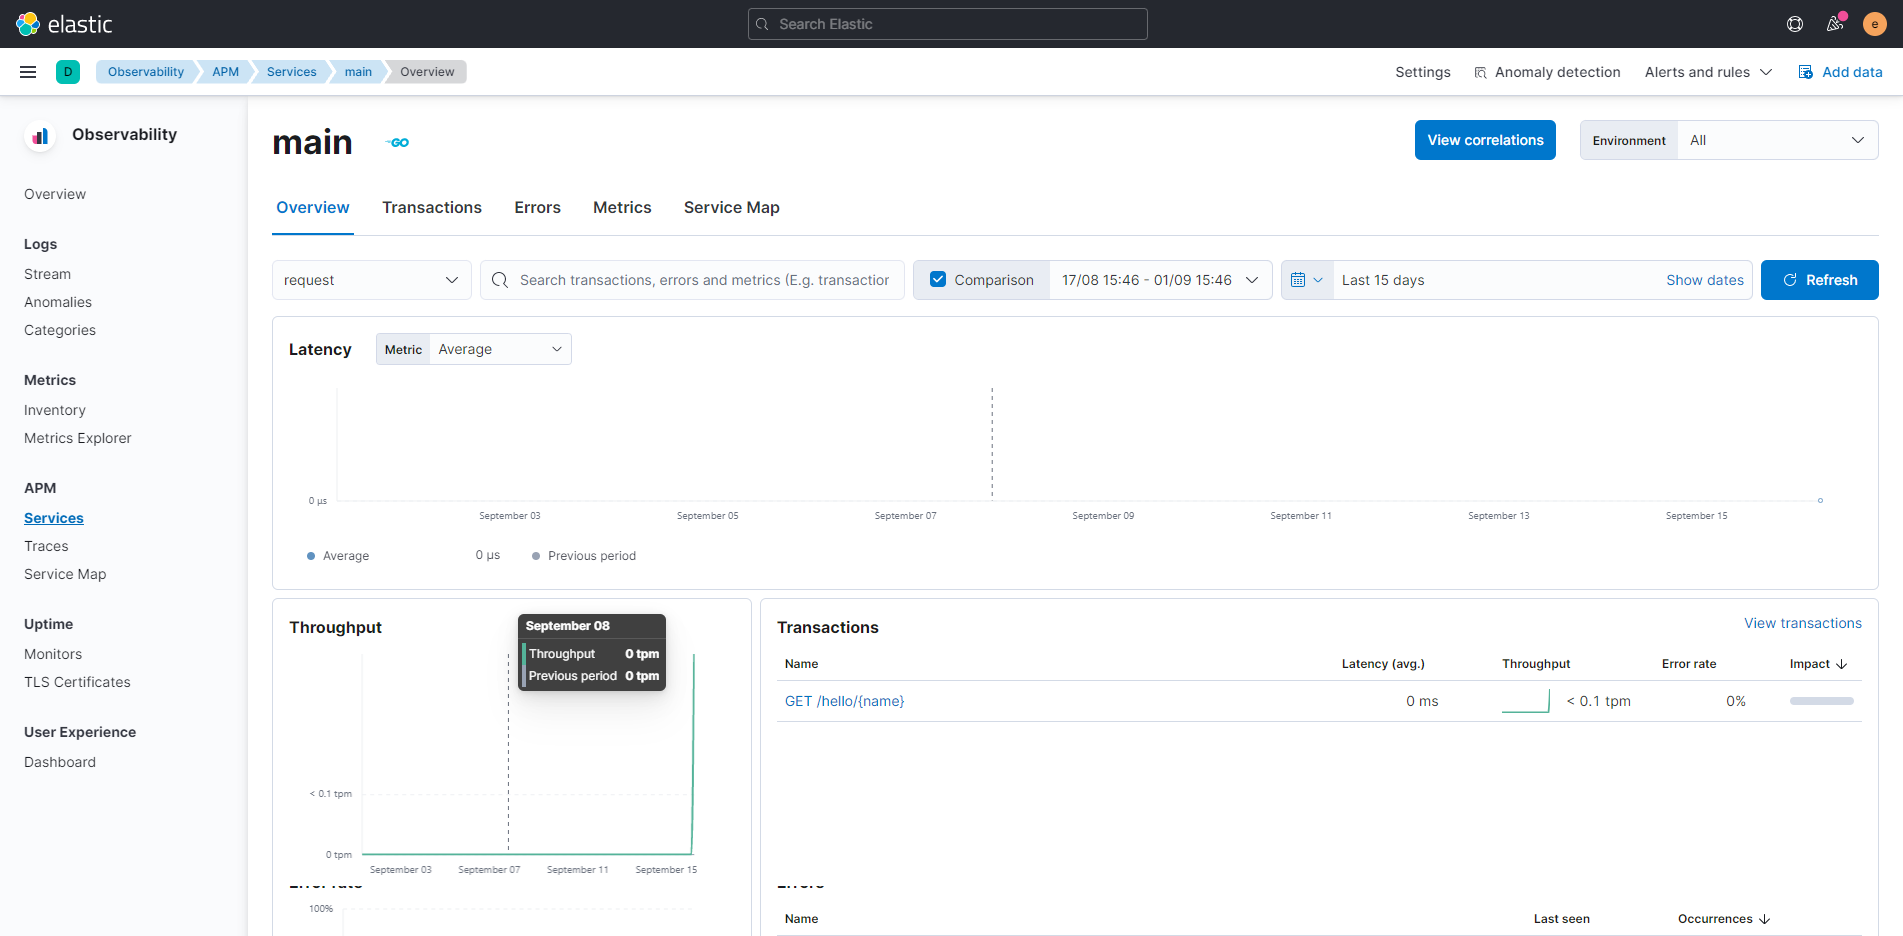Expand the Environment All dropdown
The width and height of the screenshot is (1903, 936).
click(1777, 140)
